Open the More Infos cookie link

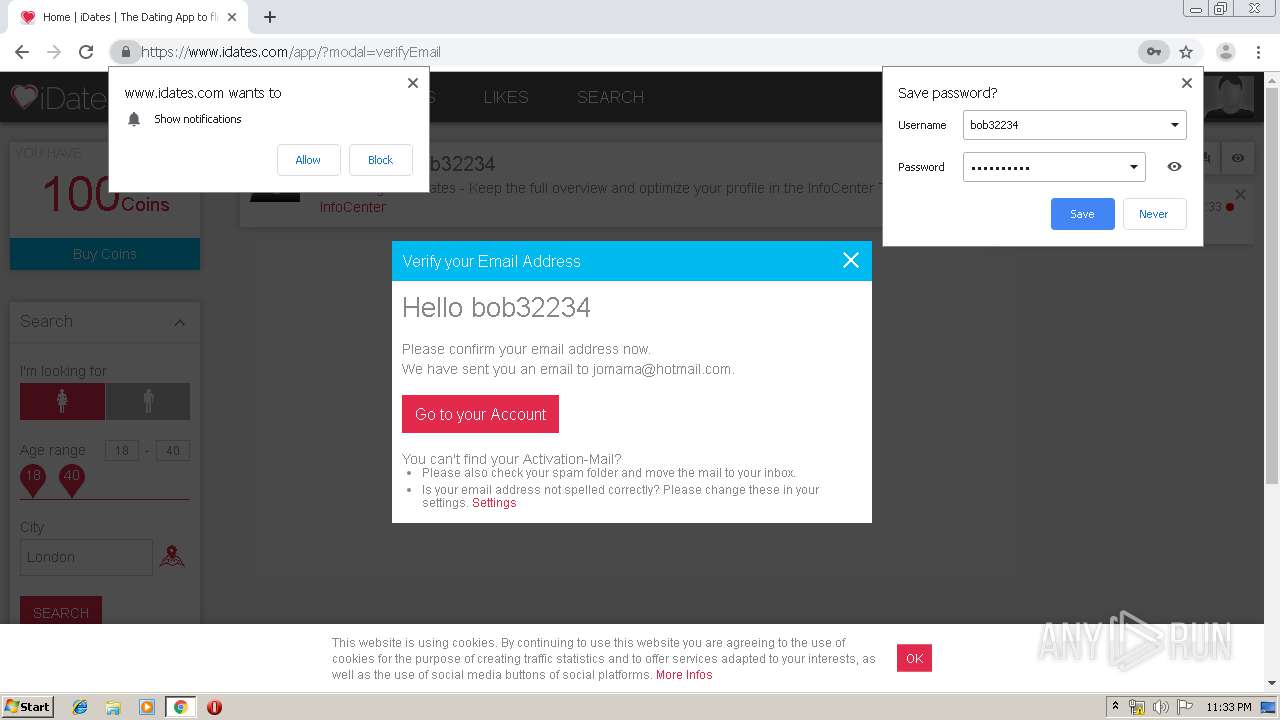(x=684, y=675)
